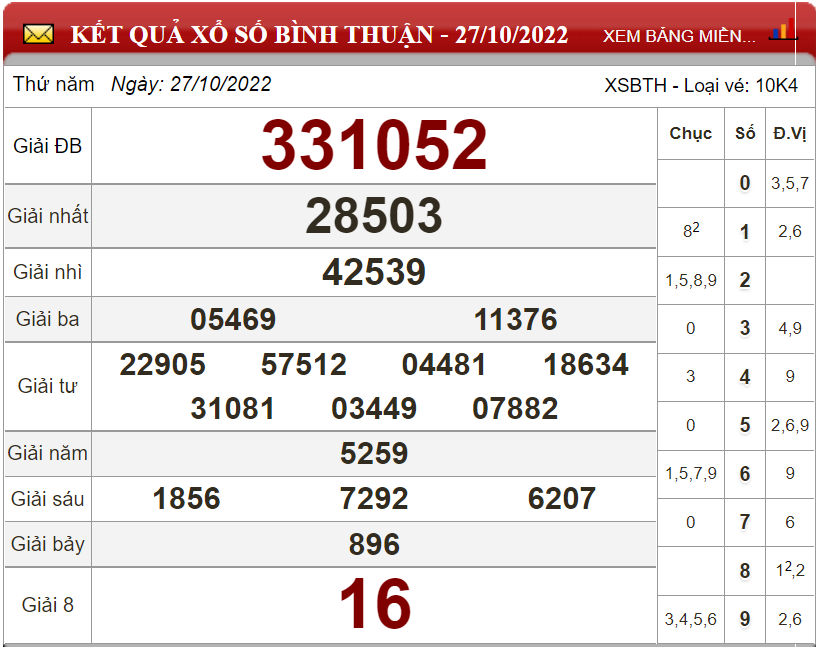The width and height of the screenshot is (820, 647).
Task: Open the bar chart statistics icon
Action: (x=783, y=30)
